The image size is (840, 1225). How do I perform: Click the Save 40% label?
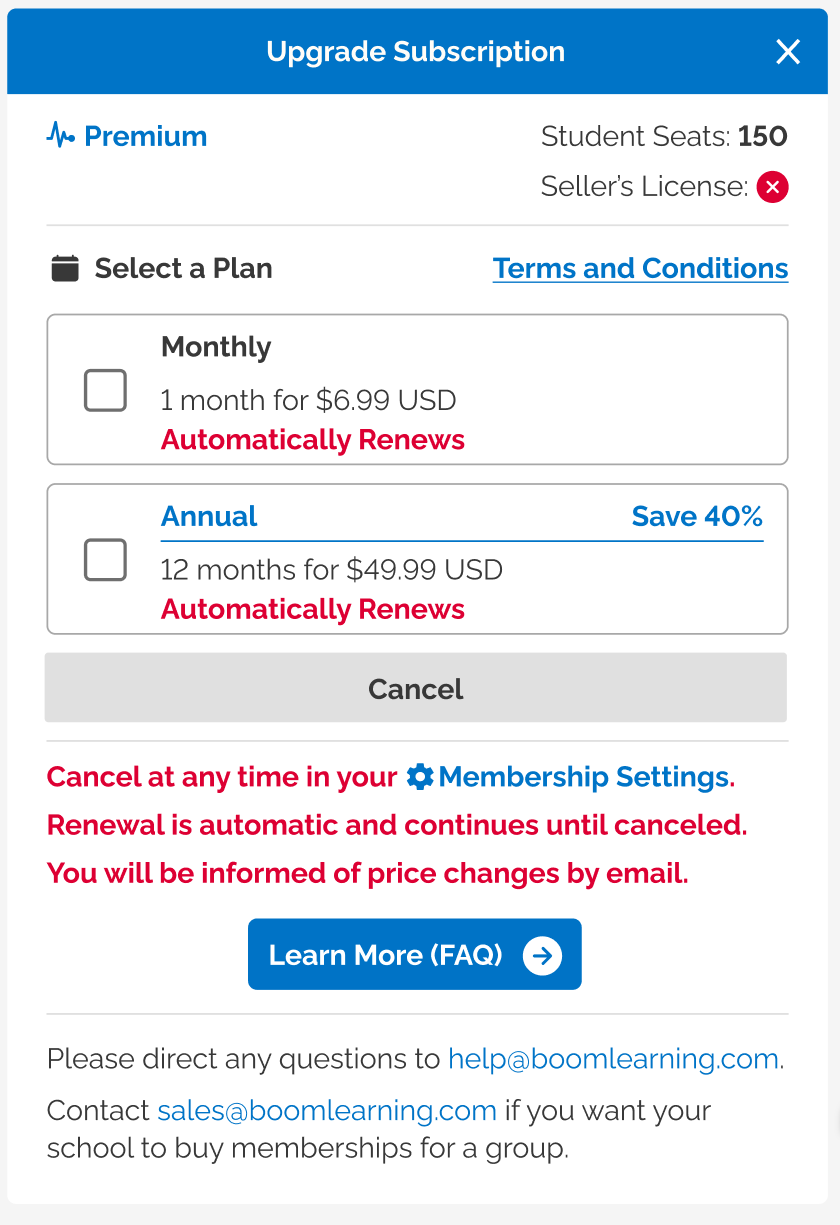tap(697, 516)
